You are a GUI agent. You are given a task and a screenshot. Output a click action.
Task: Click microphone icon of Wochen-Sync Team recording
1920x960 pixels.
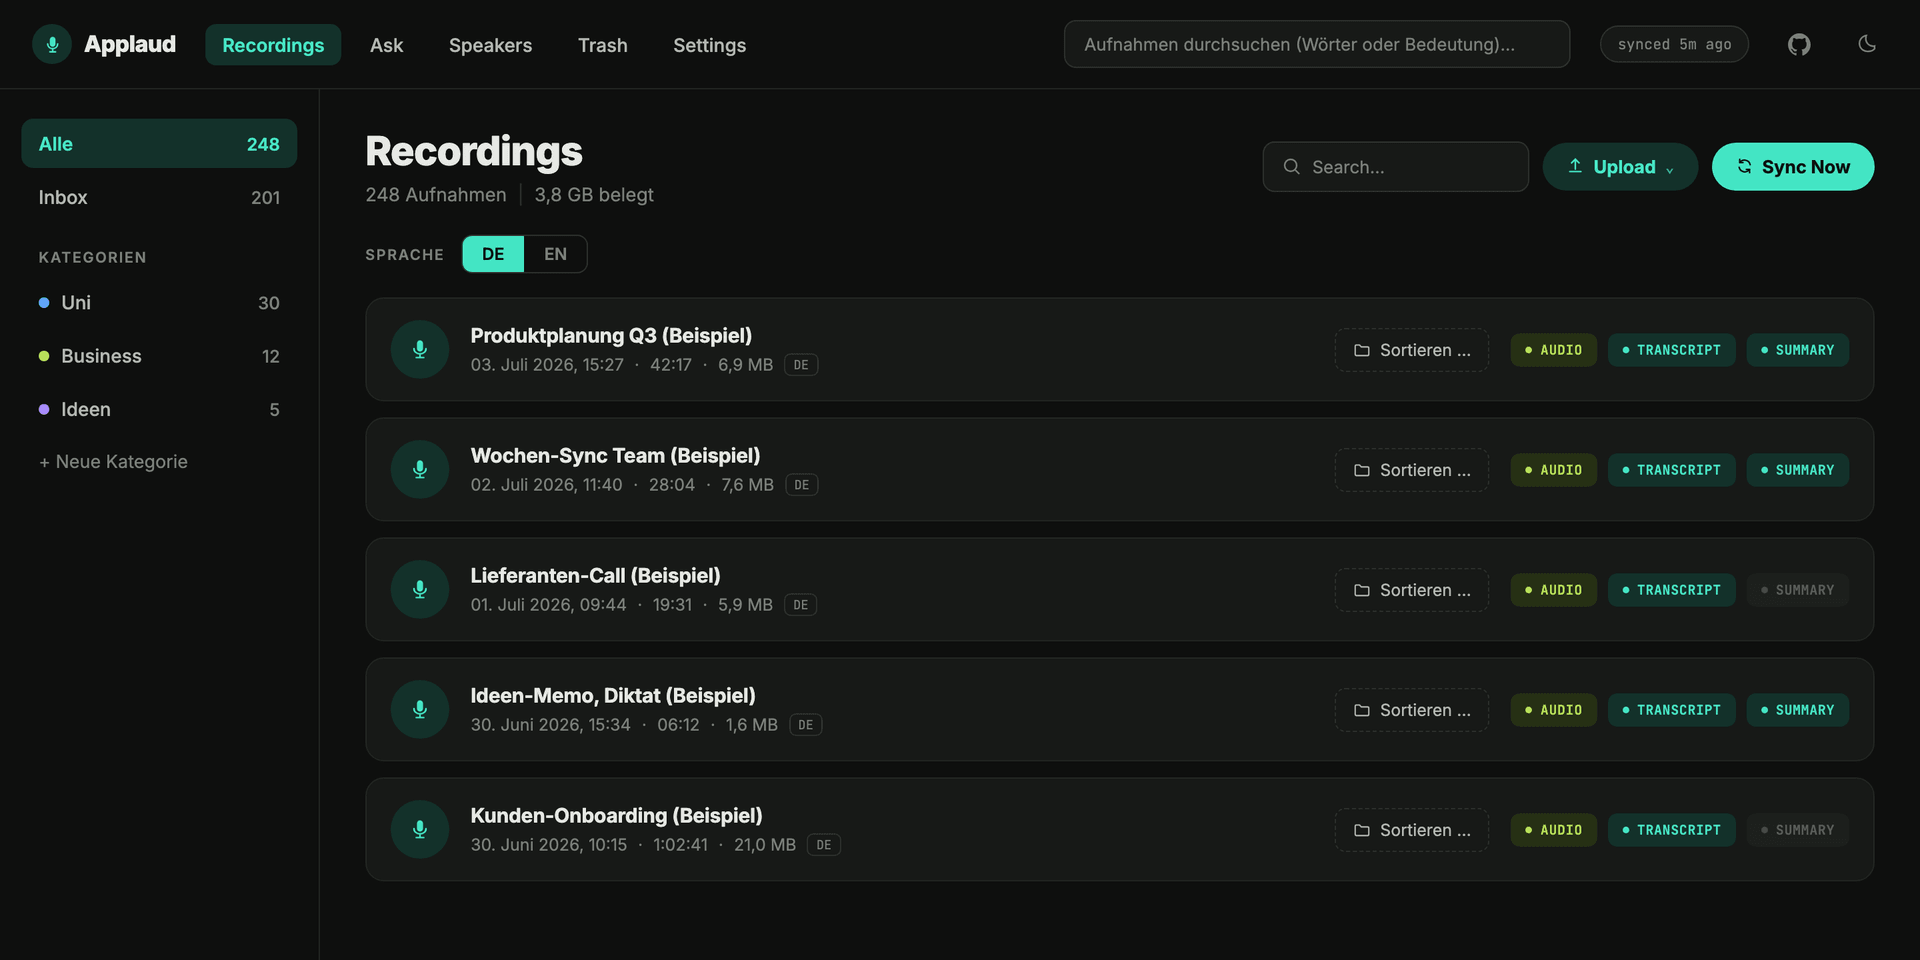click(x=420, y=469)
